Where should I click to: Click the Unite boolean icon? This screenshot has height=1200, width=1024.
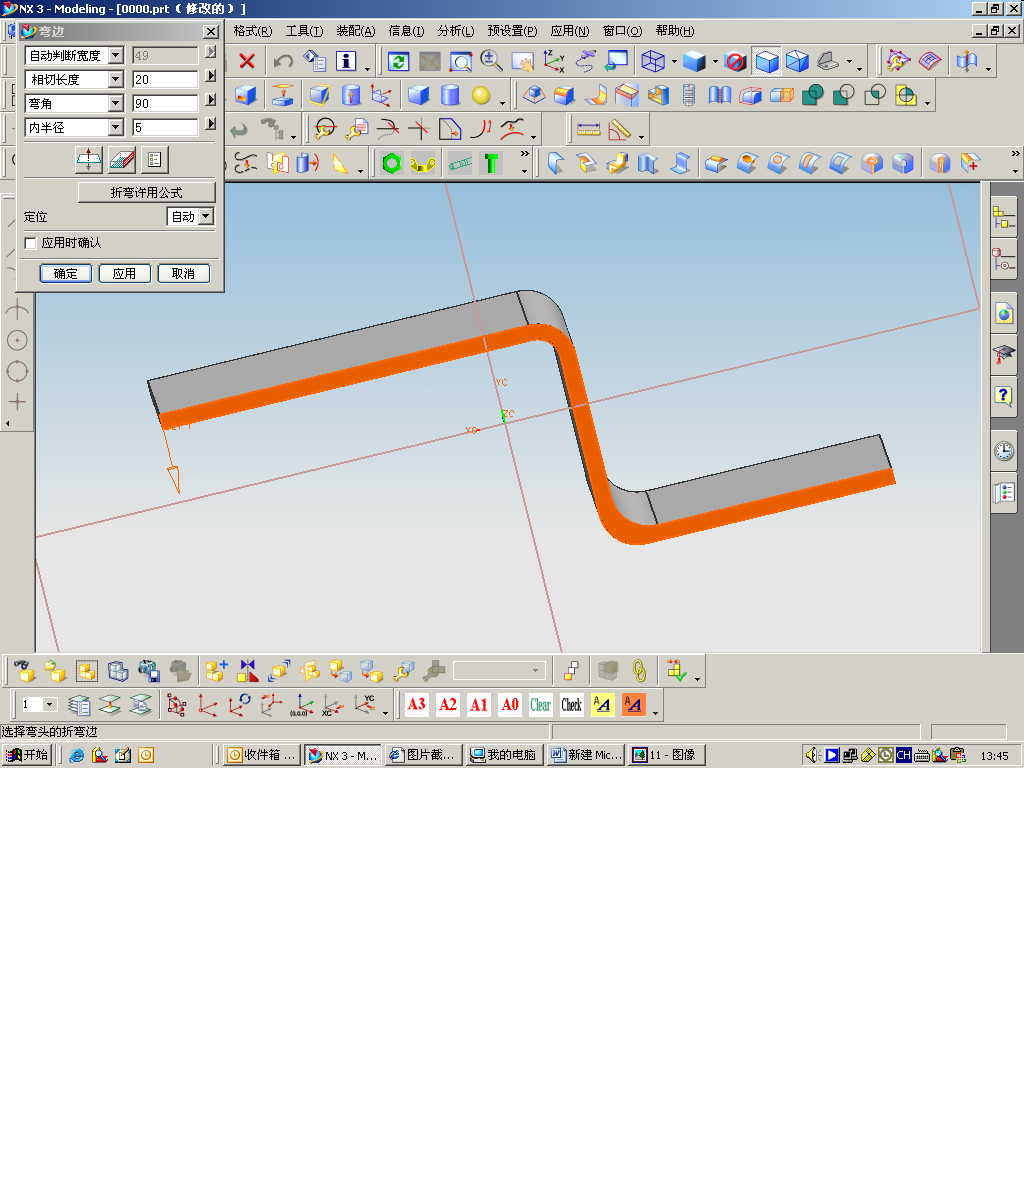(x=812, y=95)
